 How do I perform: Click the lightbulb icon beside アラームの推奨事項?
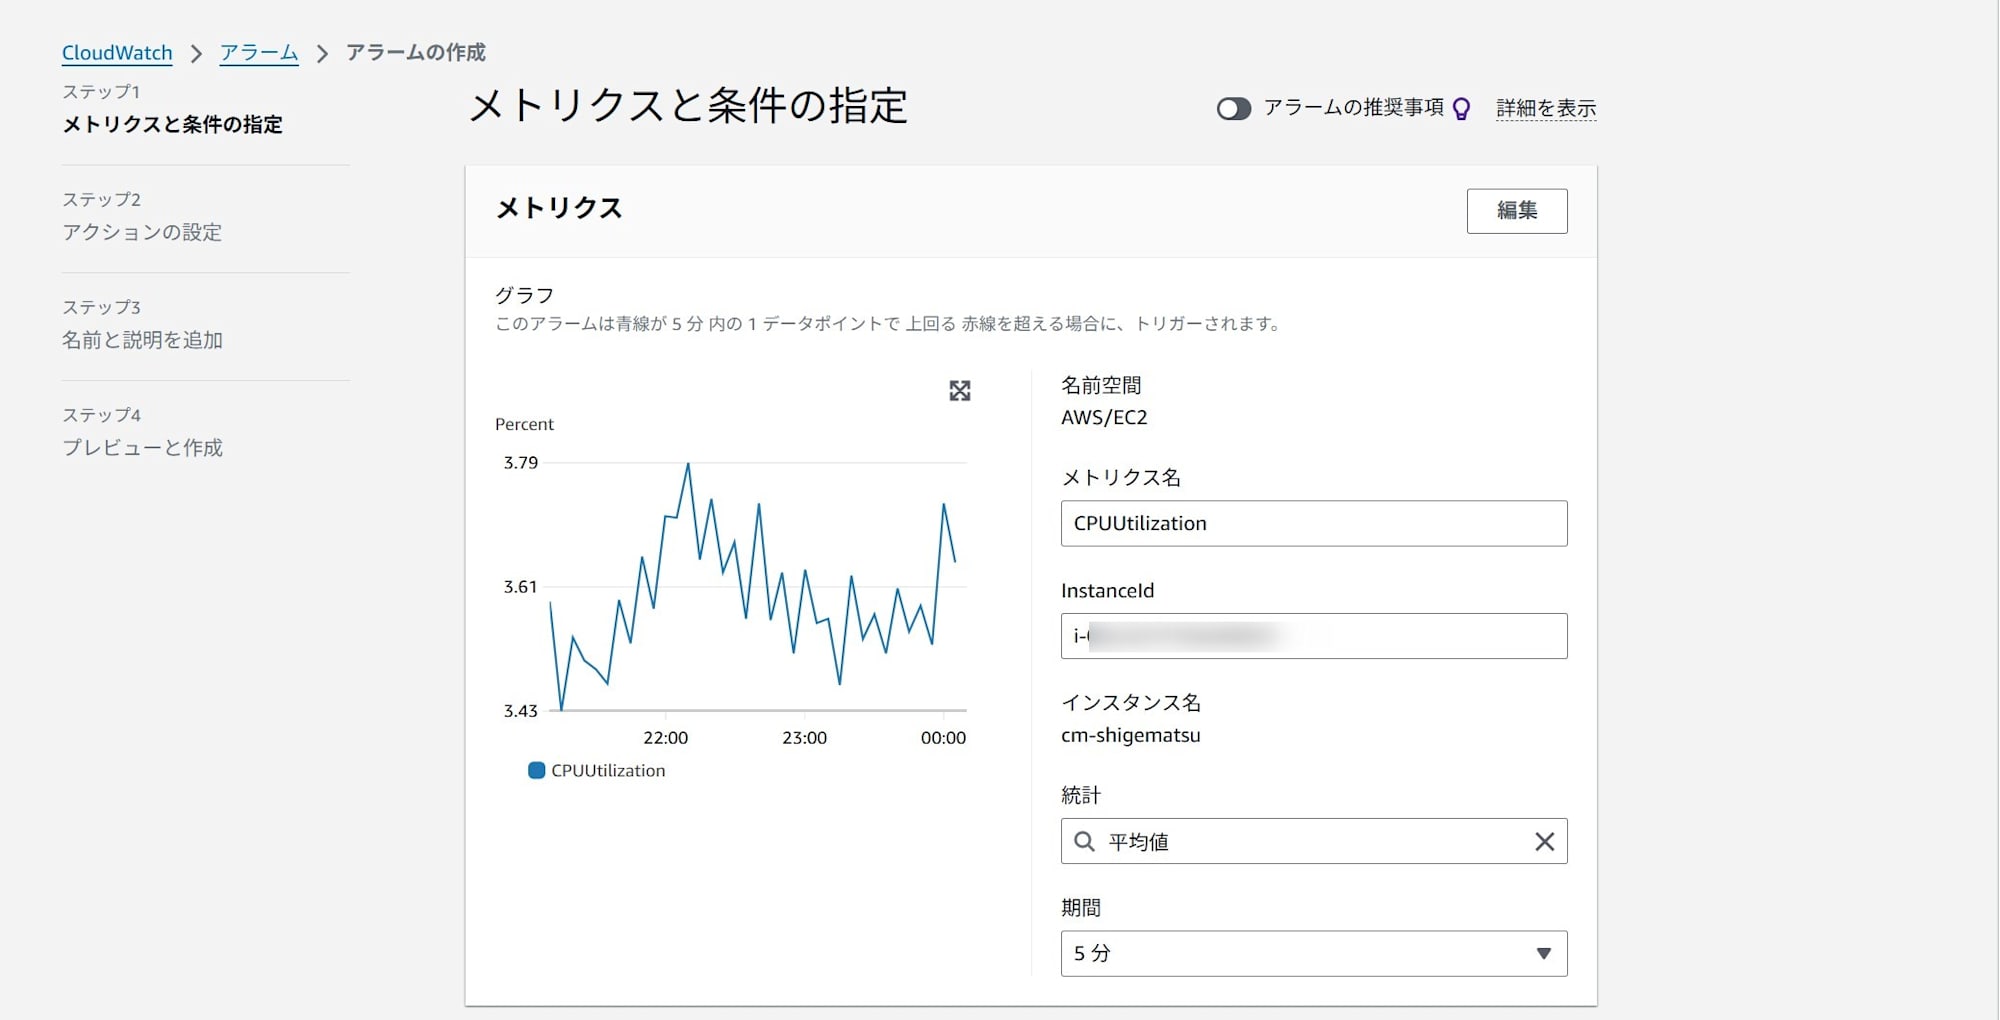click(x=1461, y=108)
